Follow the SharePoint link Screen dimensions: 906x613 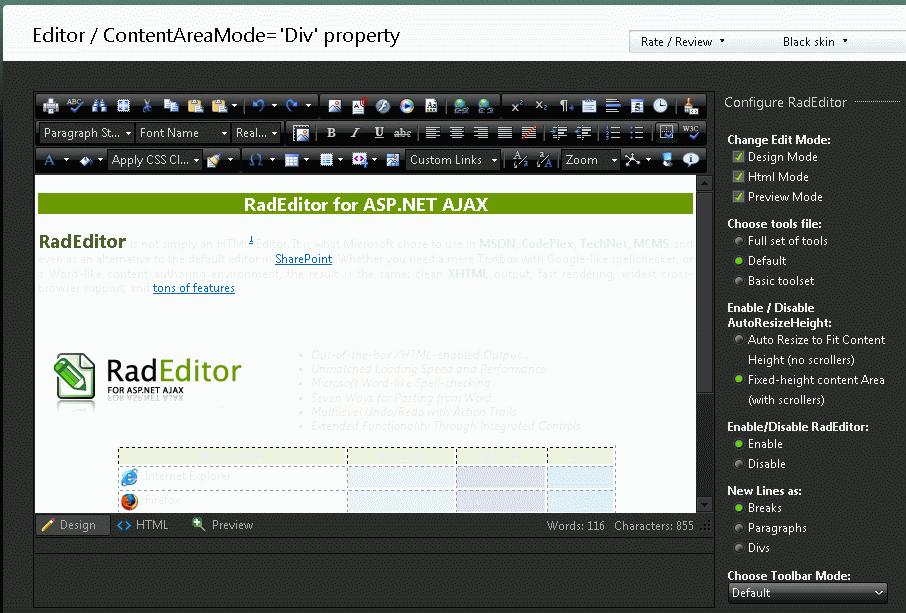[303, 259]
